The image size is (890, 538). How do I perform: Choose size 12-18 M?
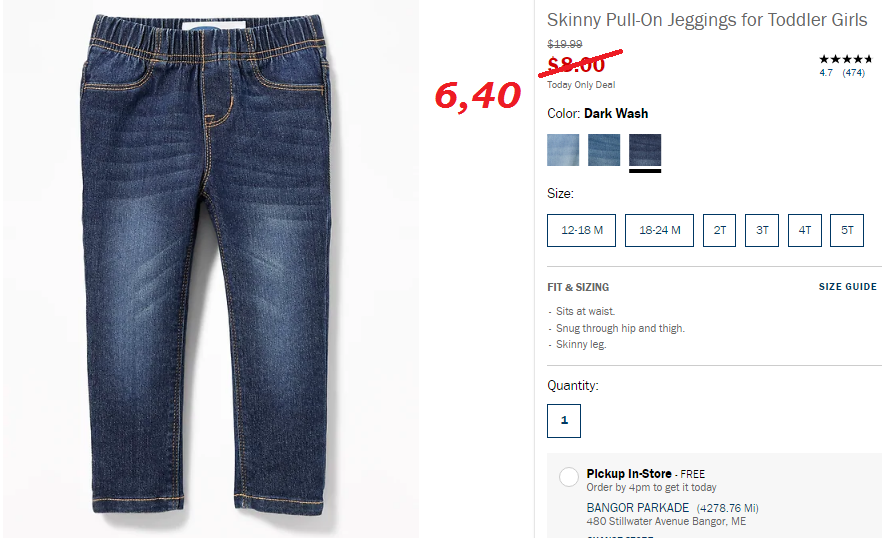(x=581, y=230)
